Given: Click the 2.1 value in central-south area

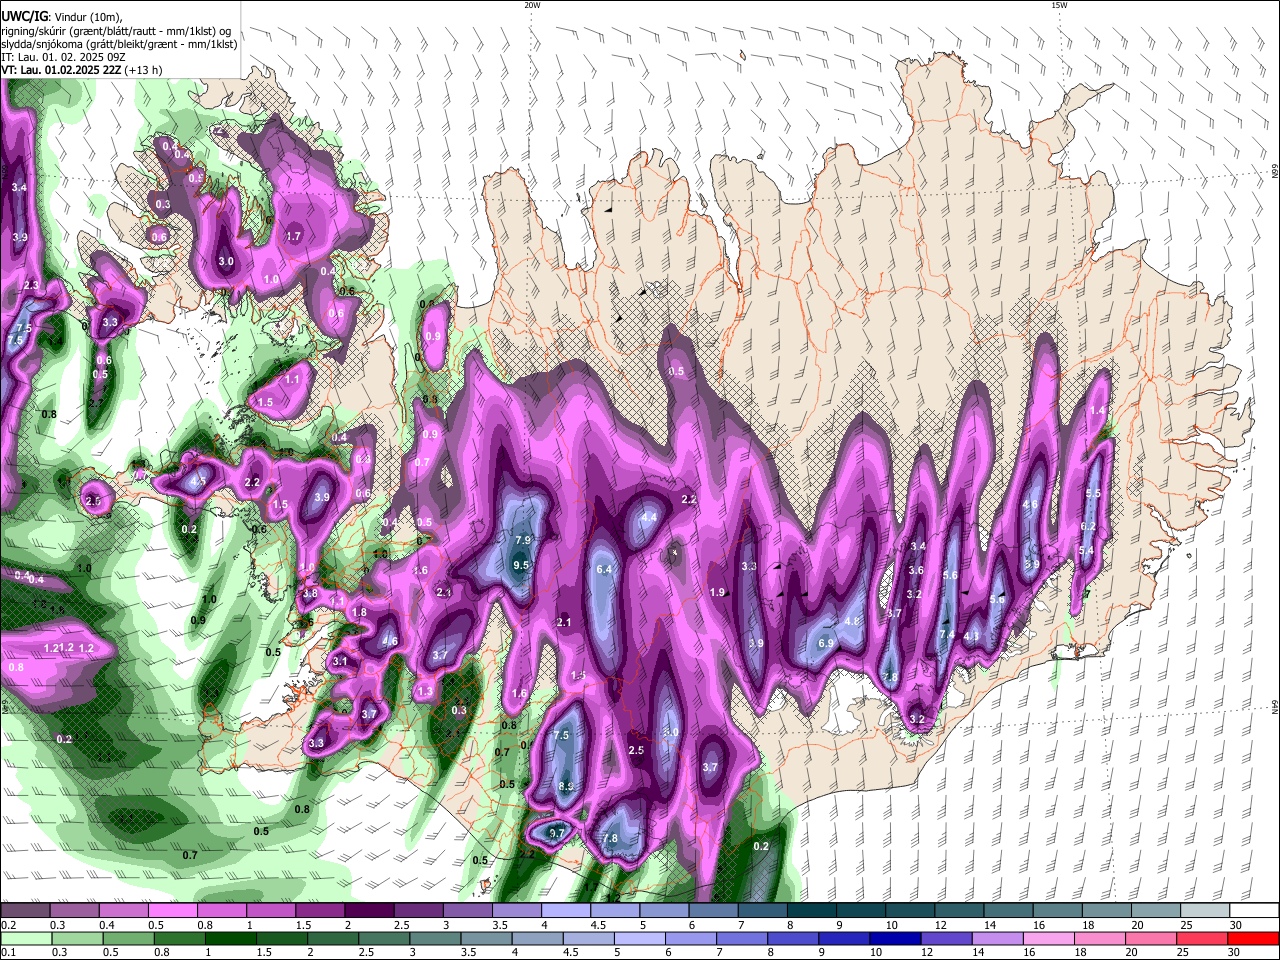Looking at the screenshot, I should (564, 622).
